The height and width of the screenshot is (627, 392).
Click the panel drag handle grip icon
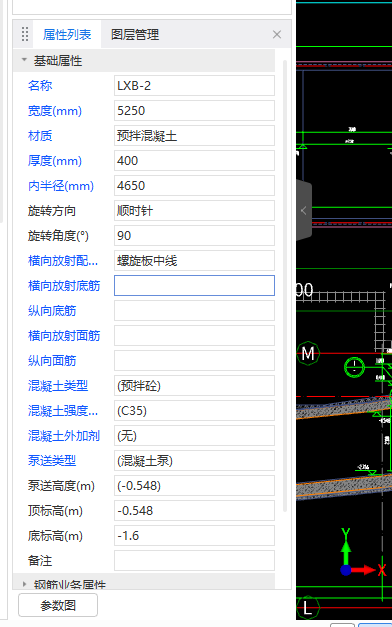tap(25, 34)
